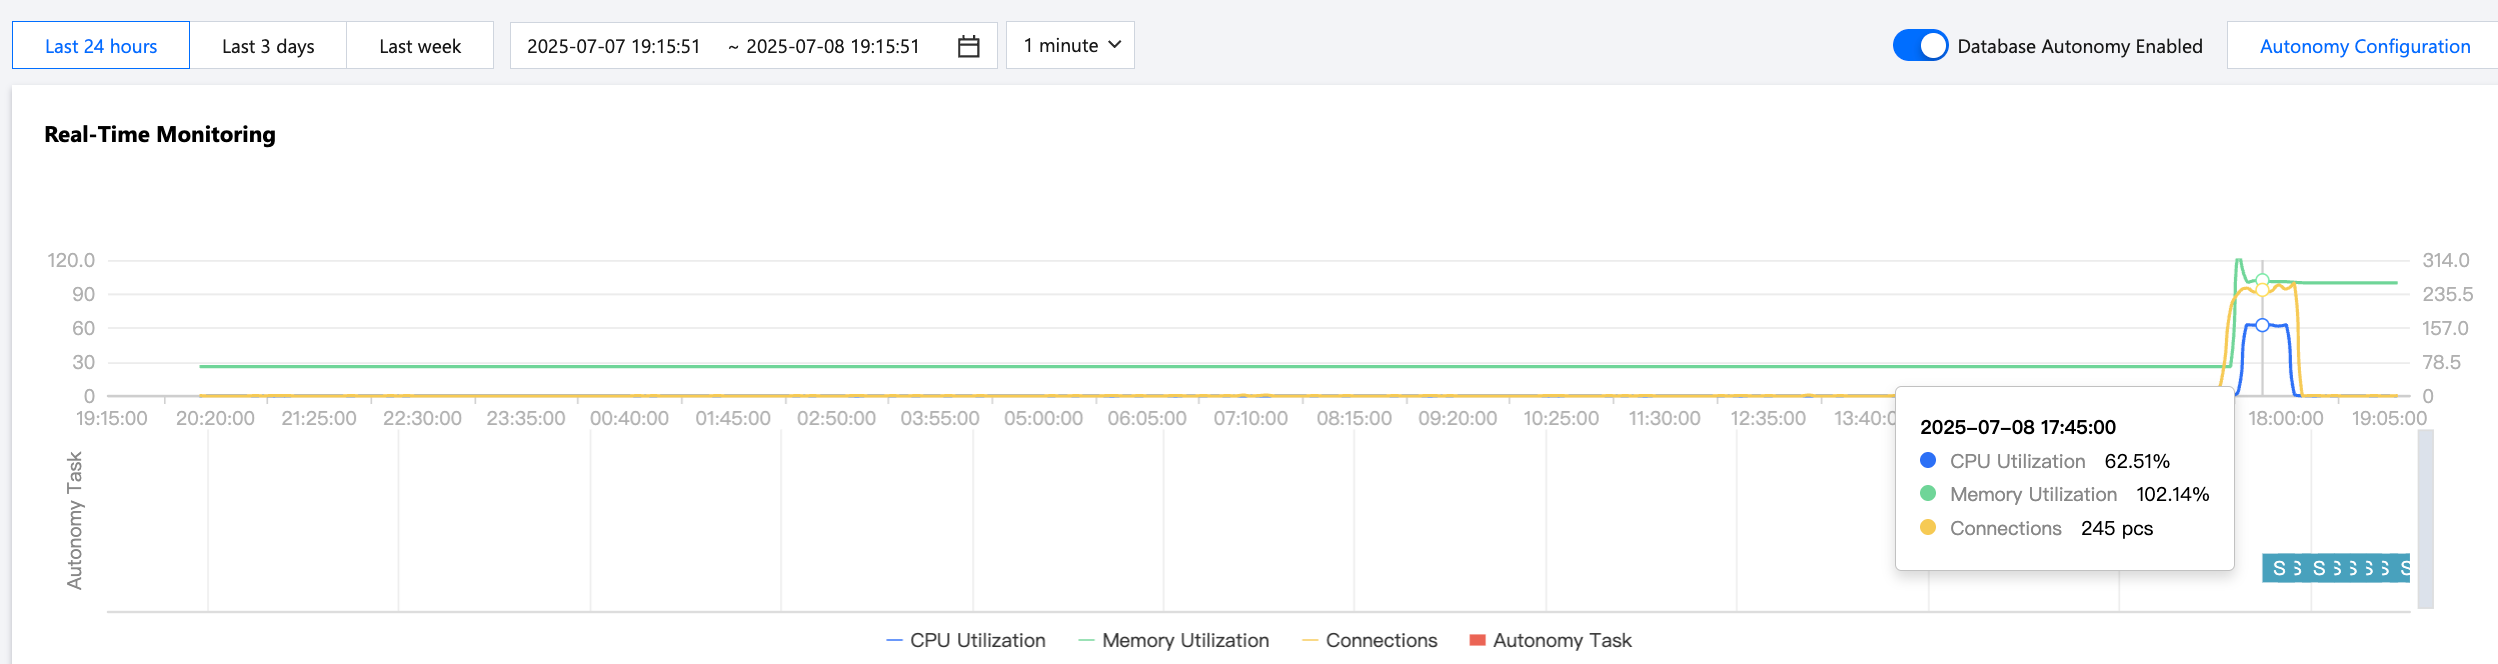Switch to Last 24 hours tab
Viewport: 2498px width, 664px height.
point(101,45)
